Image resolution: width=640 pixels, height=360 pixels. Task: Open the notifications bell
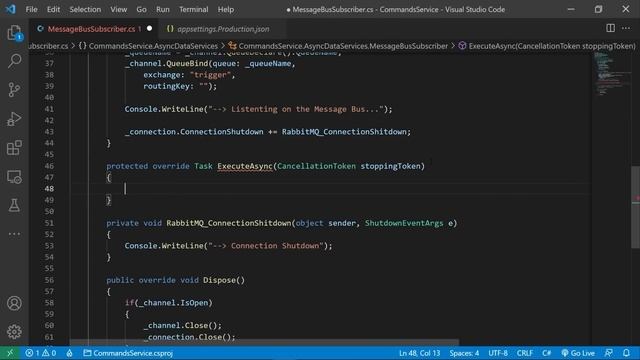[x=626, y=353]
